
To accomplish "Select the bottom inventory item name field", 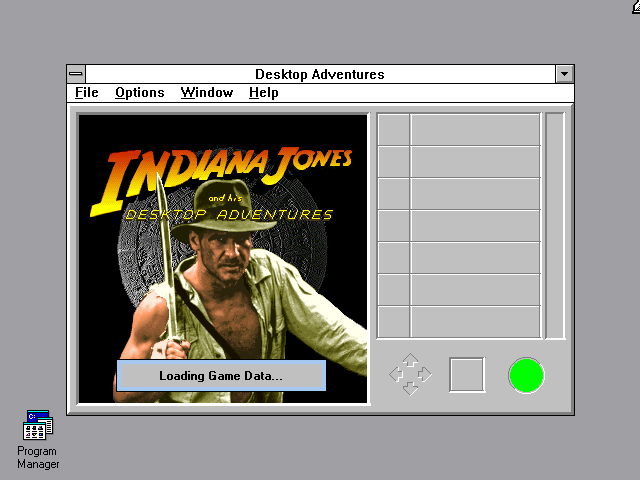I will (x=475, y=322).
